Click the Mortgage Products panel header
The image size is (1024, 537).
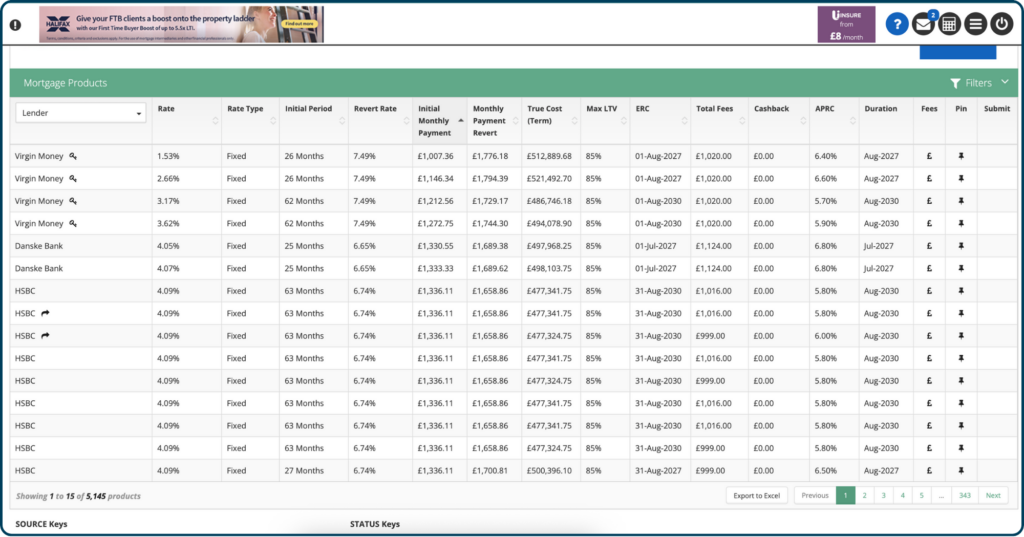513,83
